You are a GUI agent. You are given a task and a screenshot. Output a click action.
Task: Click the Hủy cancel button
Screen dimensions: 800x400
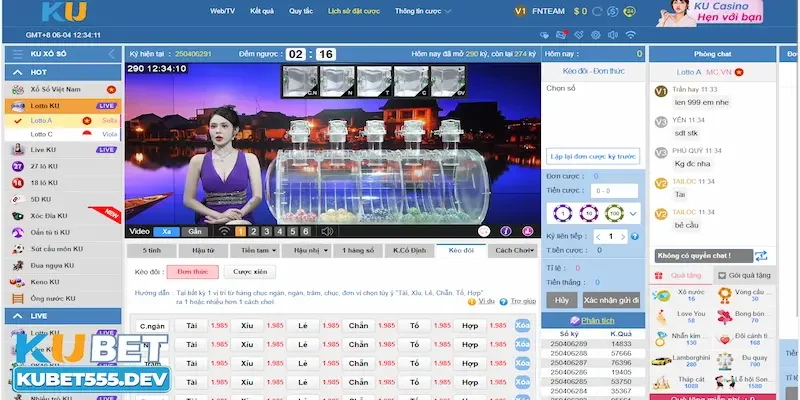[562, 300]
